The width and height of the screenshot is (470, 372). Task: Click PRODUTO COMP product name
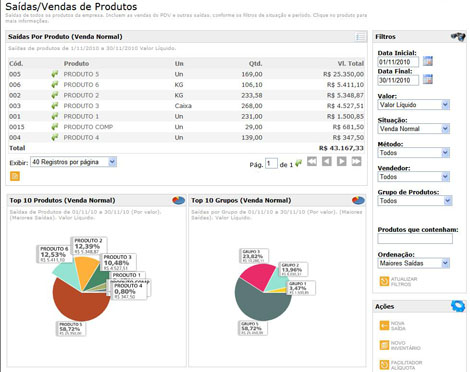click(88, 127)
